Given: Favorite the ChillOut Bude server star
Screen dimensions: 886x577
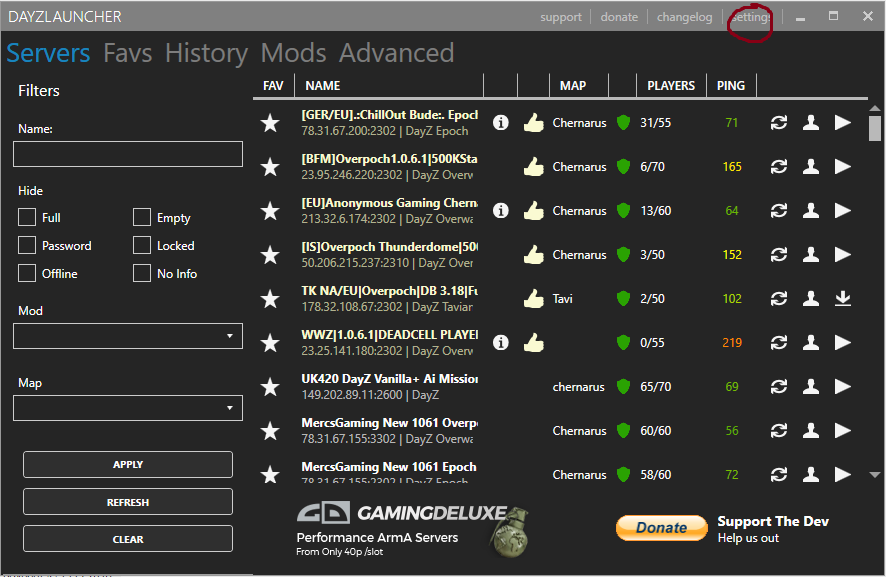Looking at the screenshot, I should click(x=270, y=123).
